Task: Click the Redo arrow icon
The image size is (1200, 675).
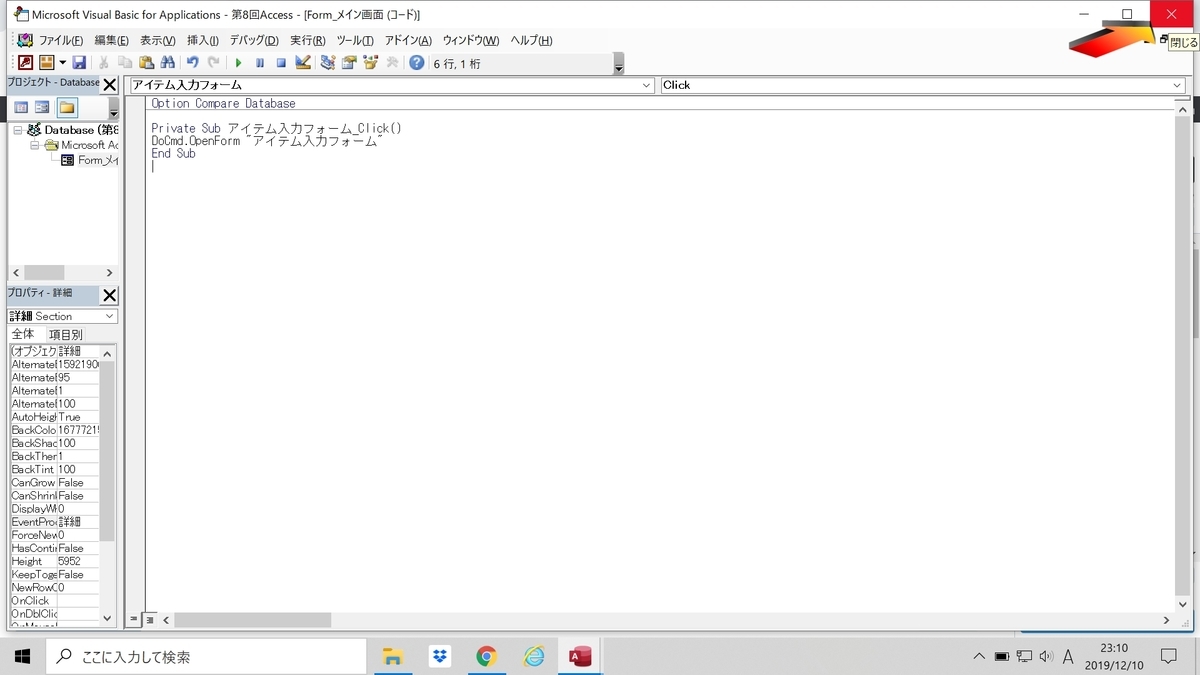Action: point(213,62)
